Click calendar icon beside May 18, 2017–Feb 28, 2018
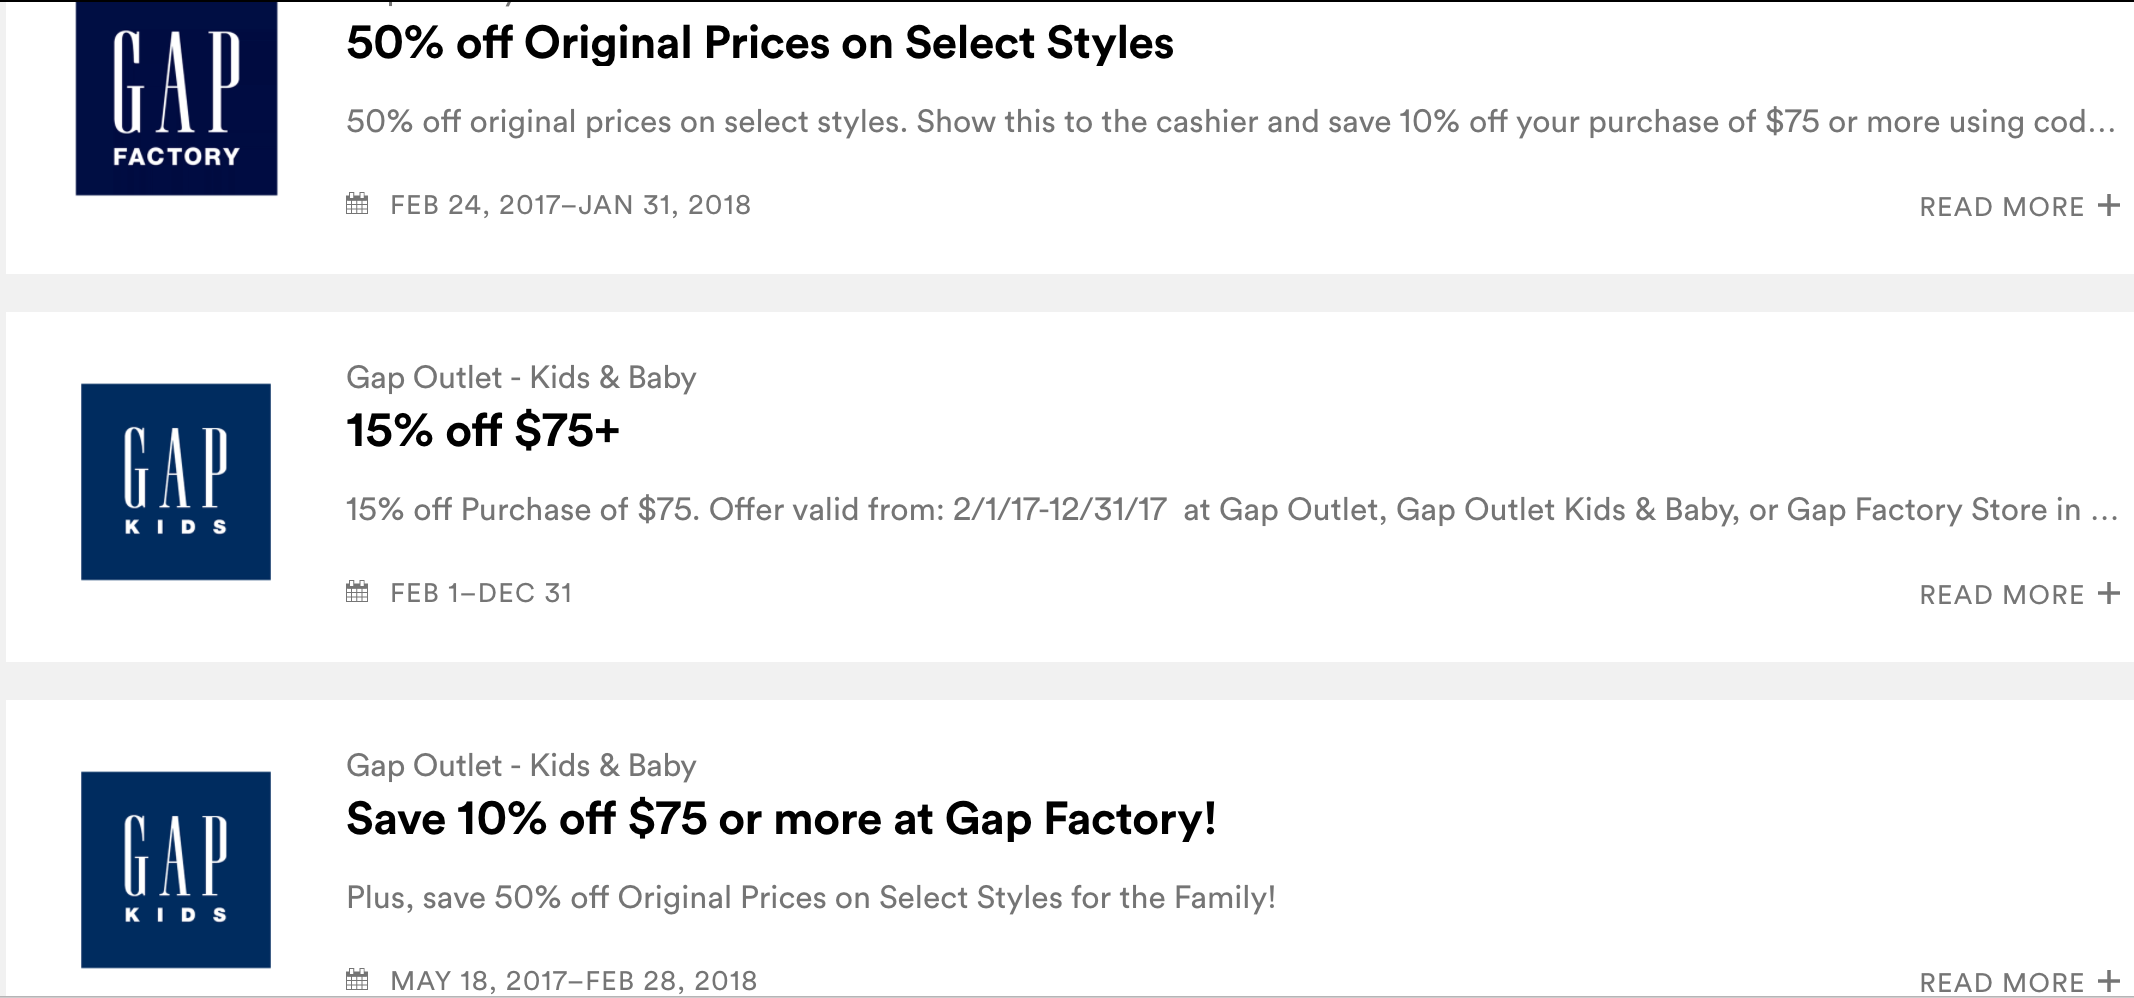The height and width of the screenshot is (998, 2134). pos(357,979)
